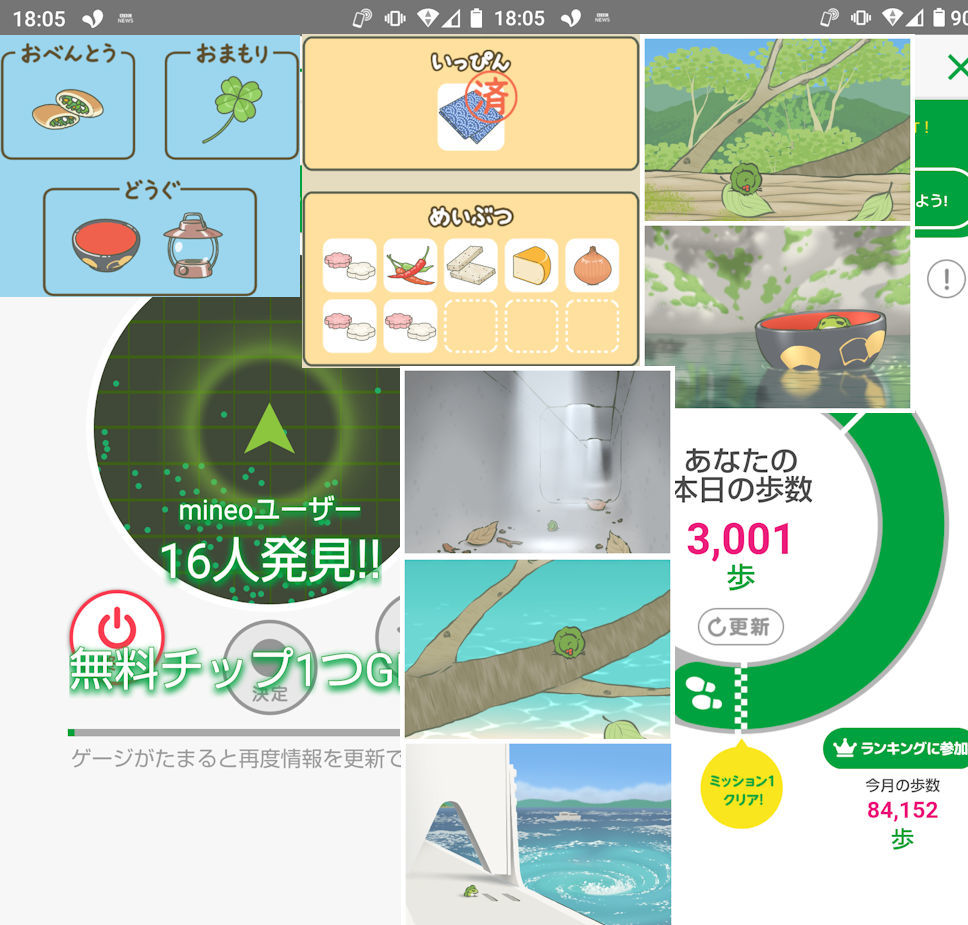Tap the mineoユーザー label

click(x=270, y=510)
